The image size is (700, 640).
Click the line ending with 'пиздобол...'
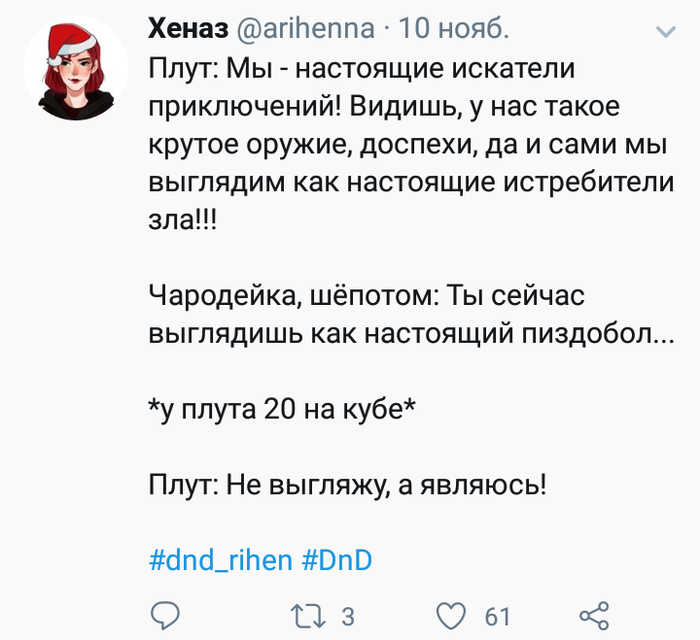coord(410,333)
